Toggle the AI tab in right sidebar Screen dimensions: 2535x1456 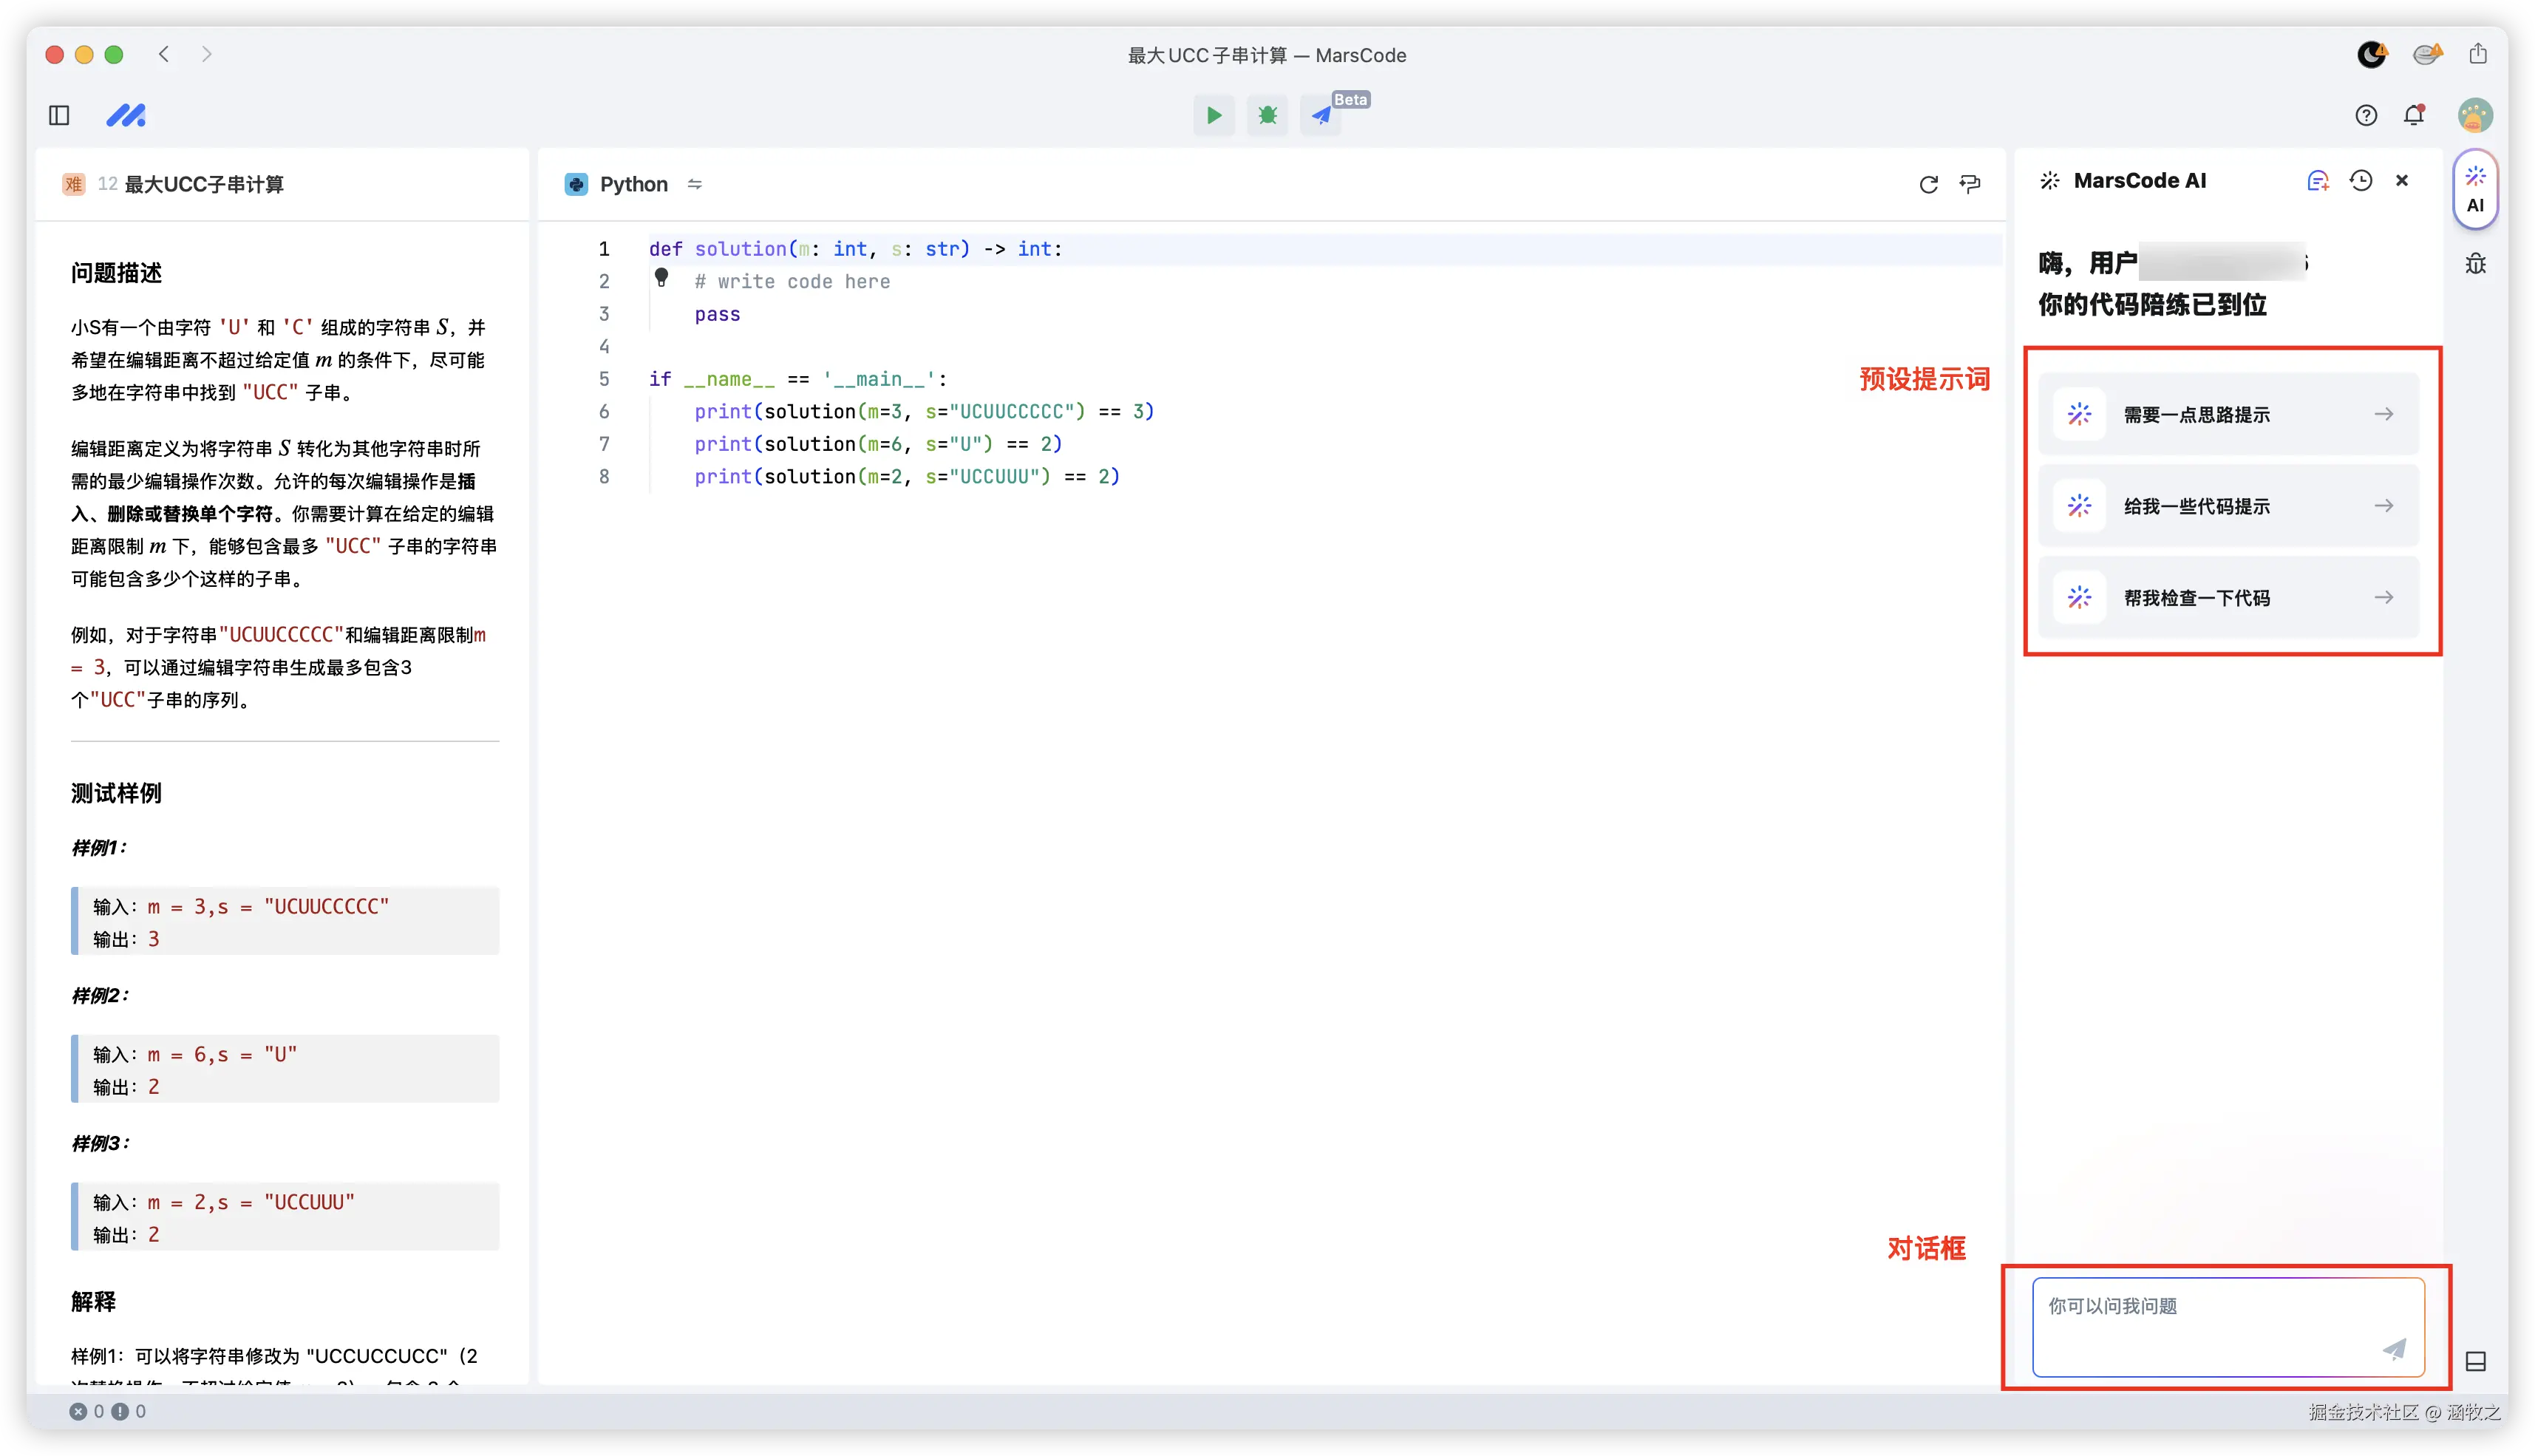pyautogui.click(x=2475, y=189)
